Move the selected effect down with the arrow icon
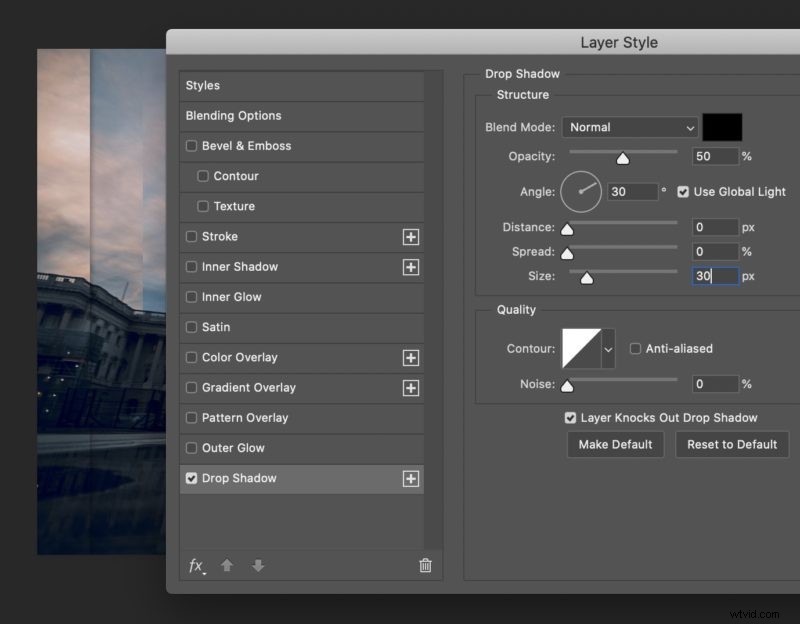Screen dimensions: 800x624 257,565
